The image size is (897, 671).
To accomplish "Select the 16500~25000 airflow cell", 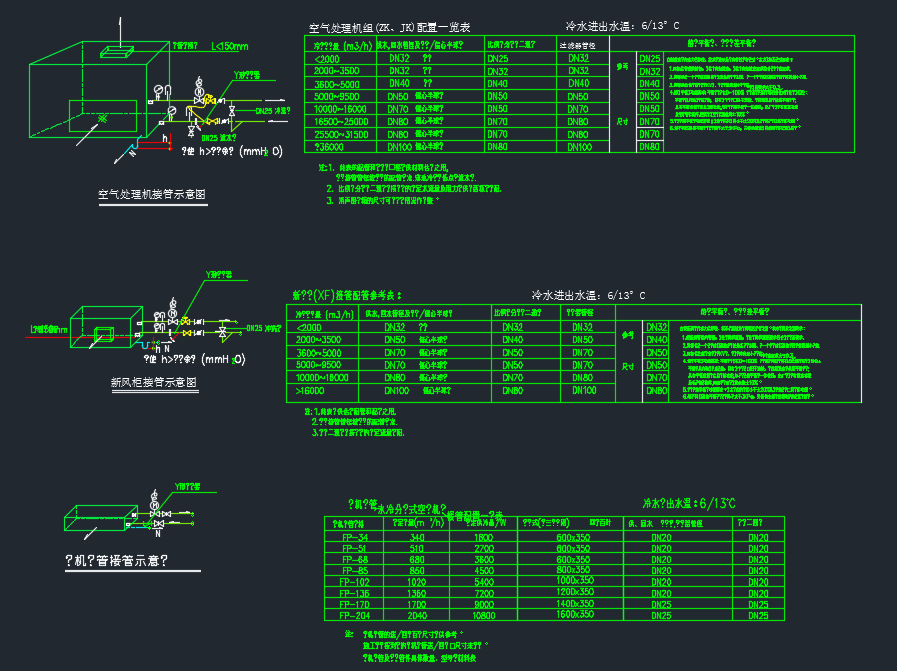I will 341,121.
